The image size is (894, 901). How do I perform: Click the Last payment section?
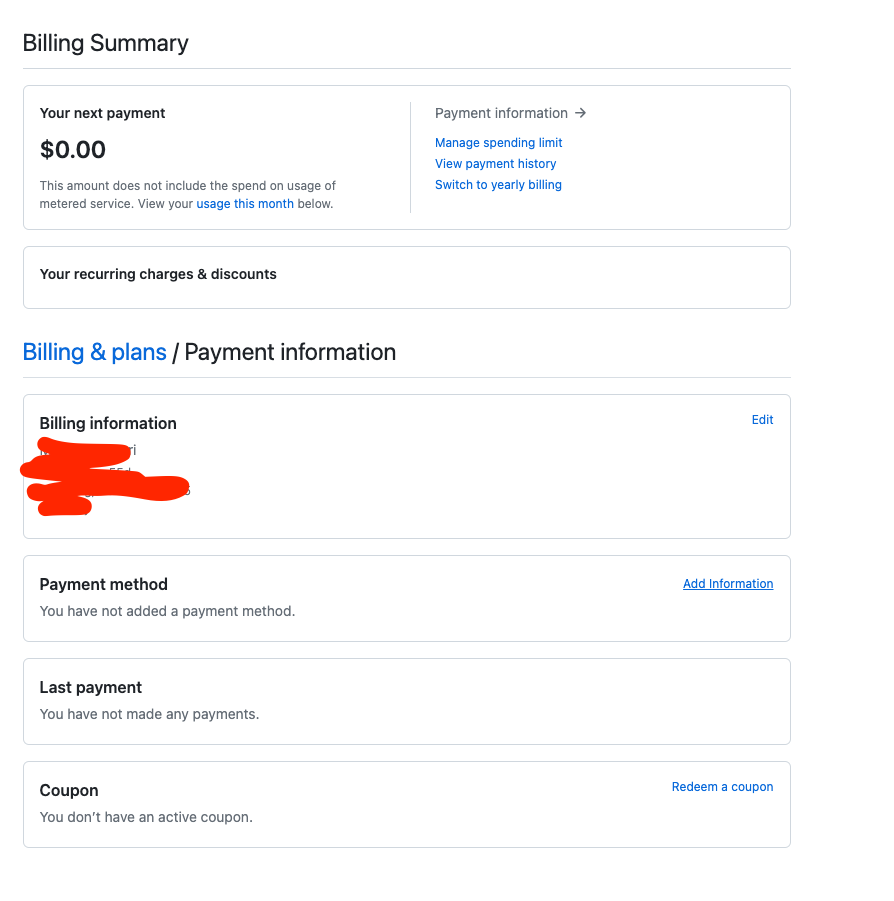click(x=90, y=687)
